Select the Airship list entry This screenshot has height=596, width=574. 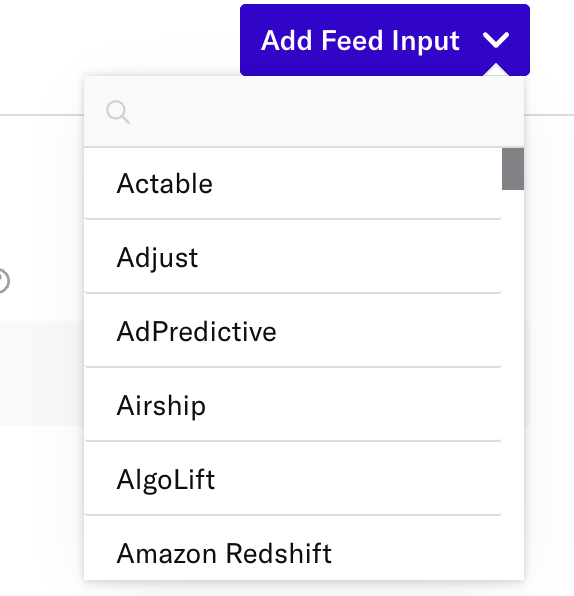[293, 405]
